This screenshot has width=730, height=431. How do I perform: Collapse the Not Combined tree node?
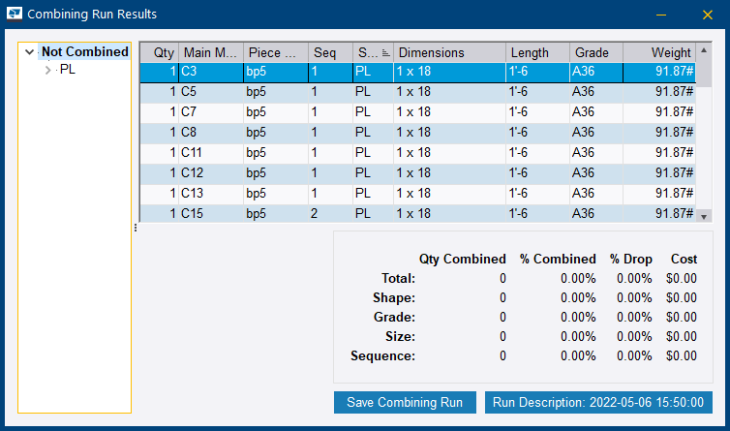[x=29, y=52]
